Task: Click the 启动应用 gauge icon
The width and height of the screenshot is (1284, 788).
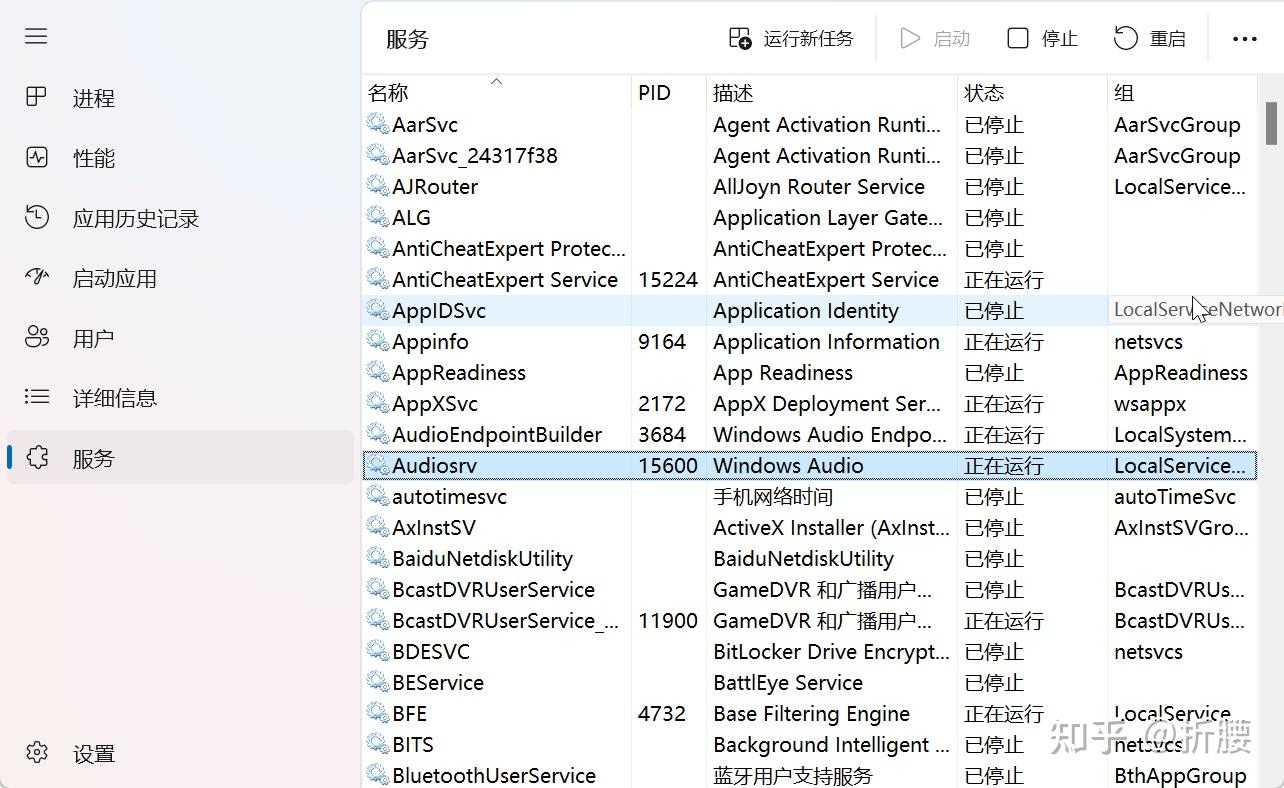Action: 36,277
